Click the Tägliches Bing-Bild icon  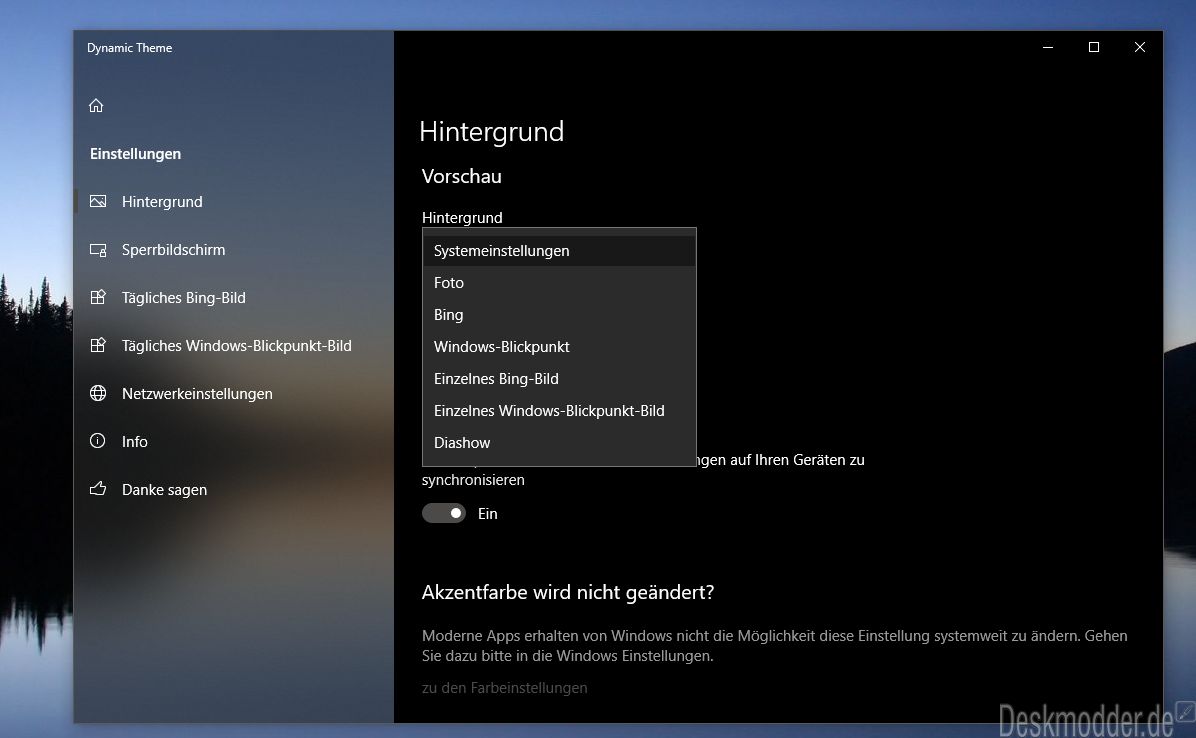98,297
